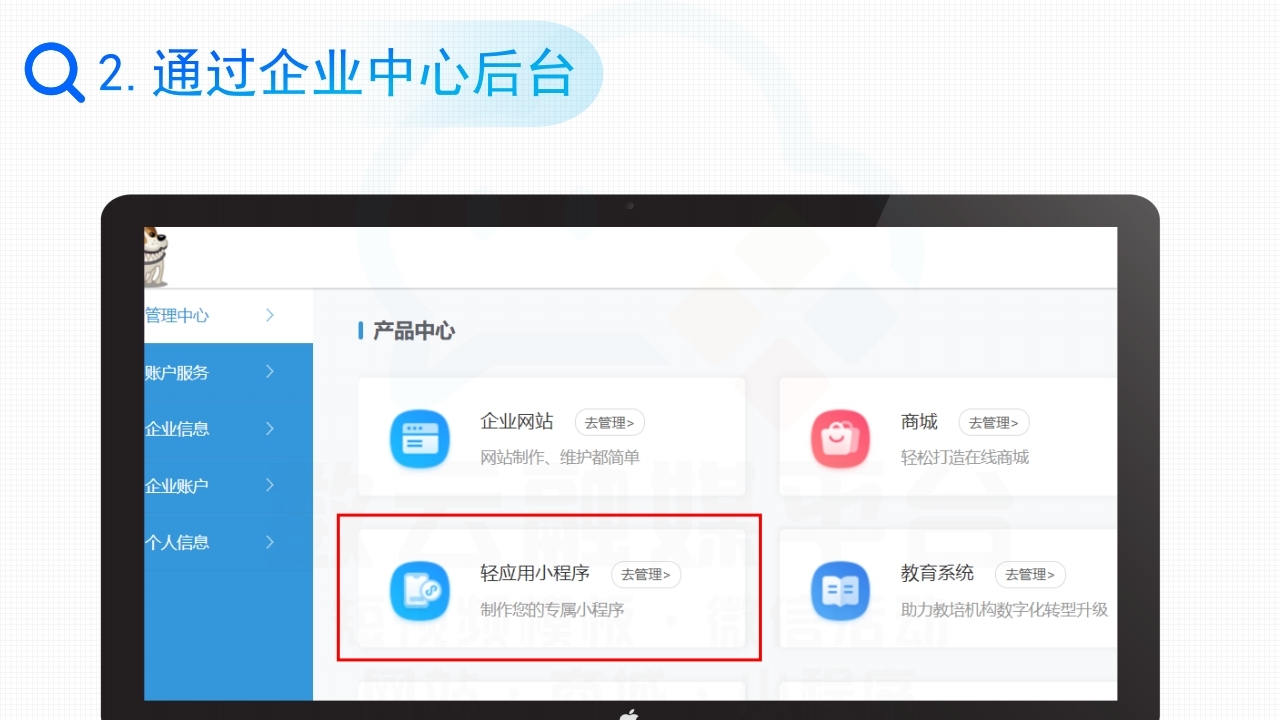Click the 企业网站 product icon
The height and width of the screenshot is (720, 1280).
coord(421,438)
